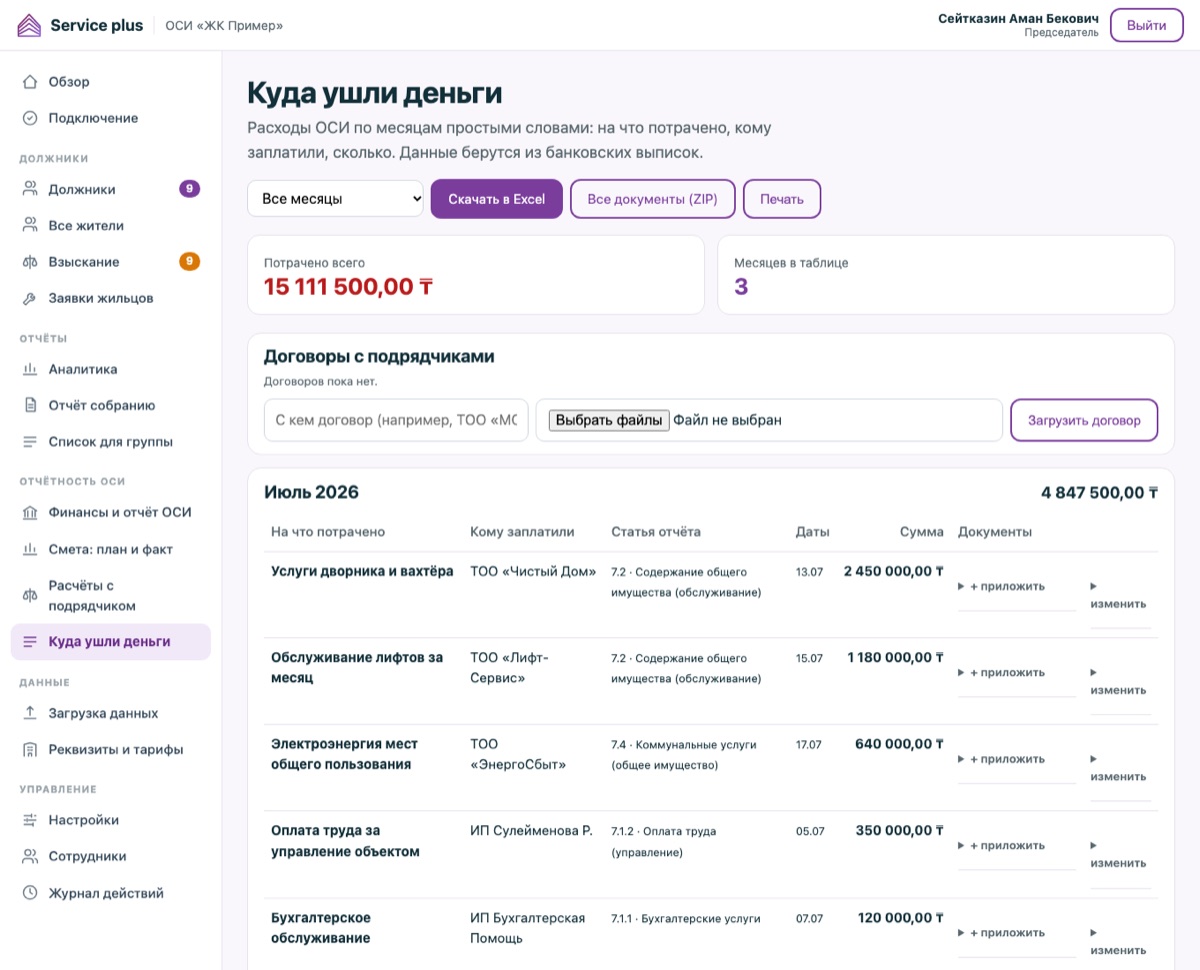Click the Загрузить договор button
The image size is (1200, 970).
pos(1084,420)
